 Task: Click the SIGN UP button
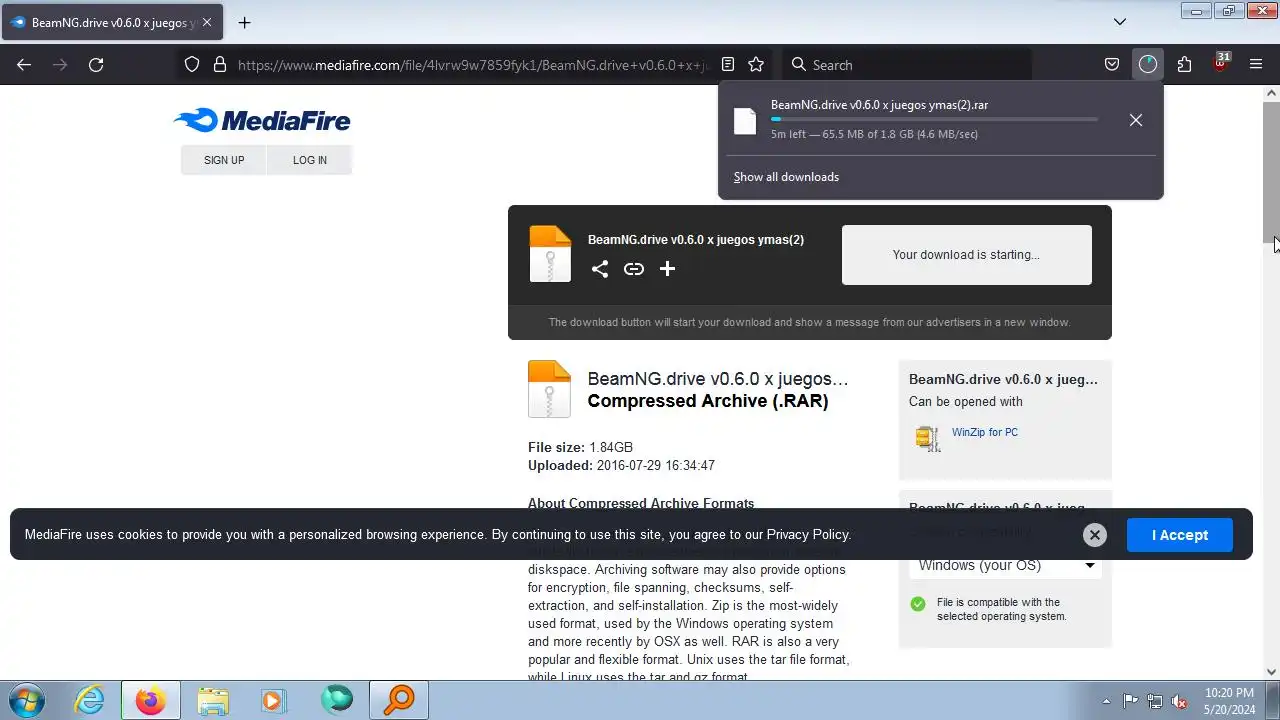pyautogui.click(x=224, y=160)
